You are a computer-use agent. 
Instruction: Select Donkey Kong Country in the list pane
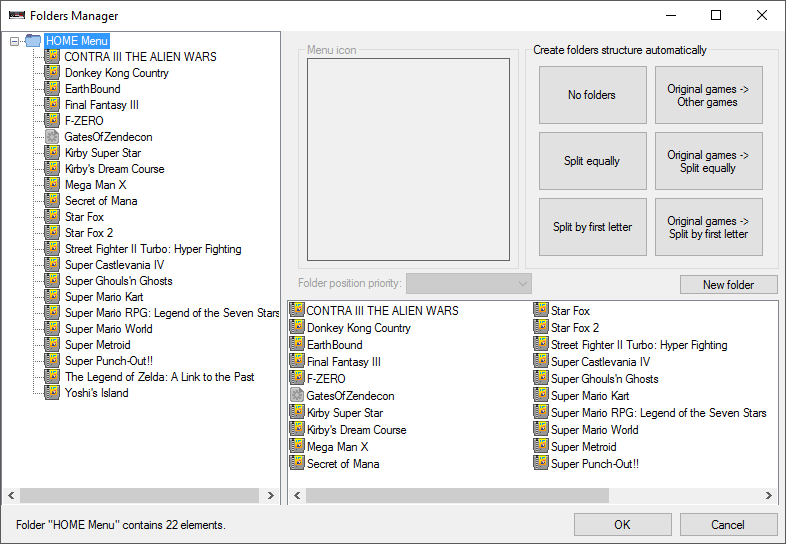point(359,328)
